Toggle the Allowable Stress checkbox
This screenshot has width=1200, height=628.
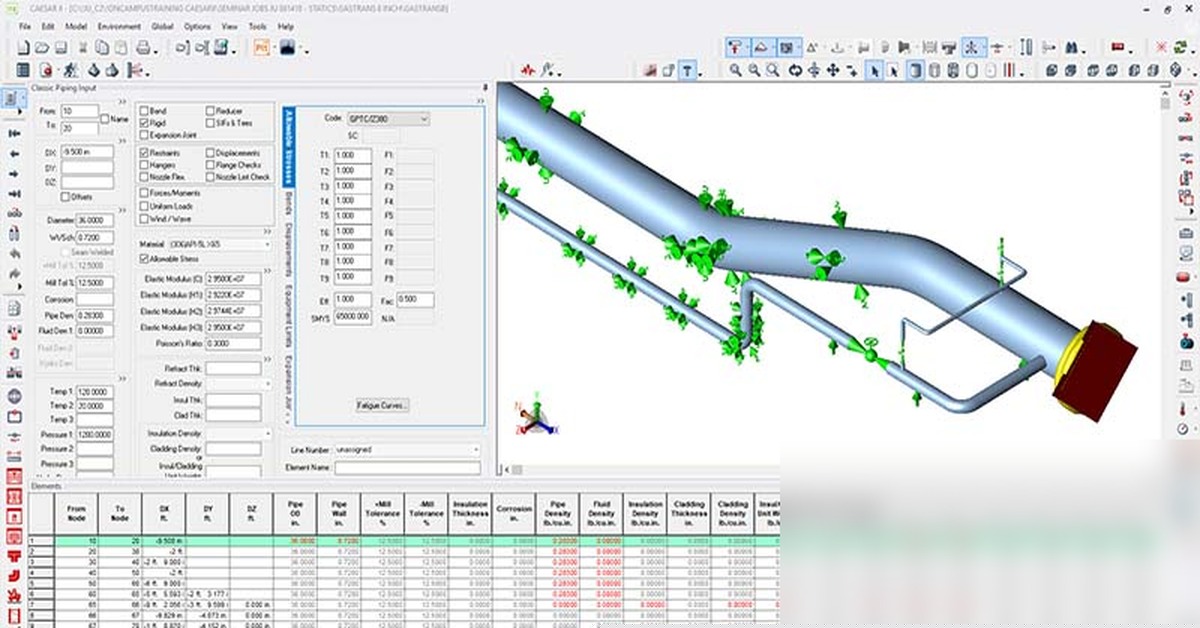tap(145, 259)
